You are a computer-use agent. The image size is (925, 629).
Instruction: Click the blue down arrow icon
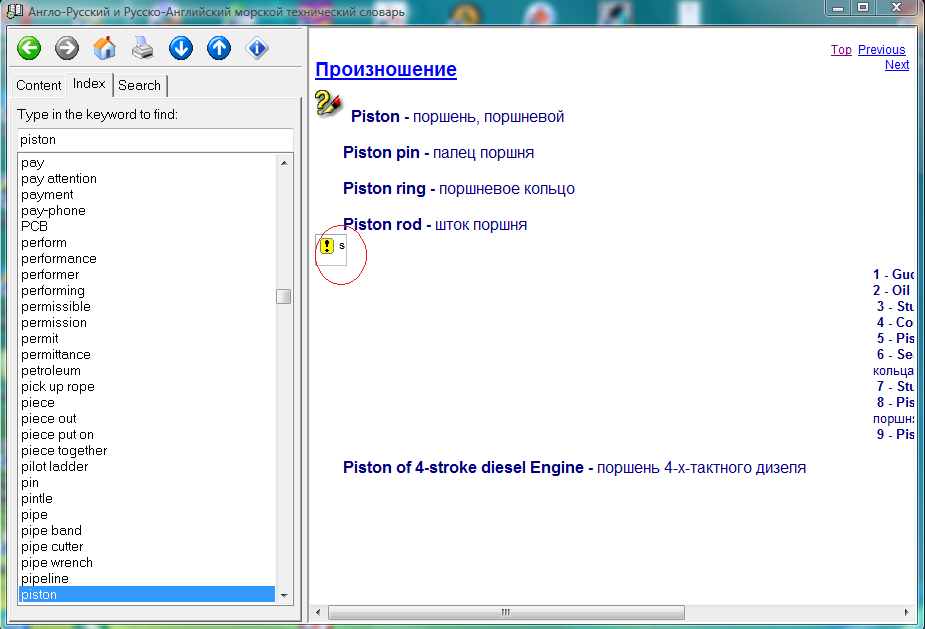(181, 48)
